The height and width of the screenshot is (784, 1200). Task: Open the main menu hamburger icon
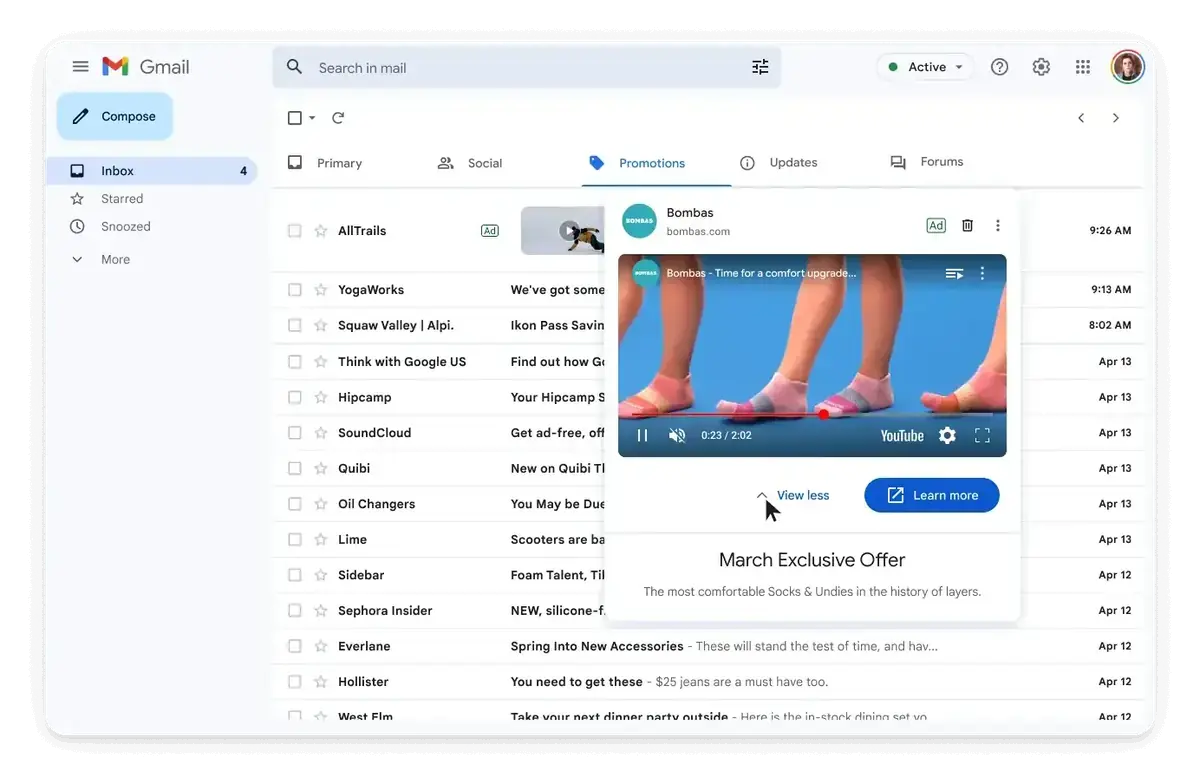tap(81, 67)
